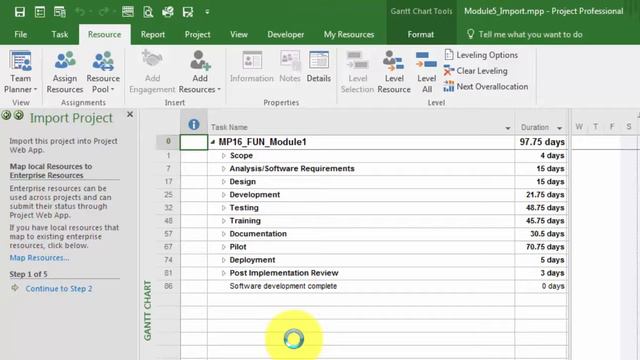Open the Resource Pool menu
Viewport: 640px width, 360px height.
[x=103, y=72]
